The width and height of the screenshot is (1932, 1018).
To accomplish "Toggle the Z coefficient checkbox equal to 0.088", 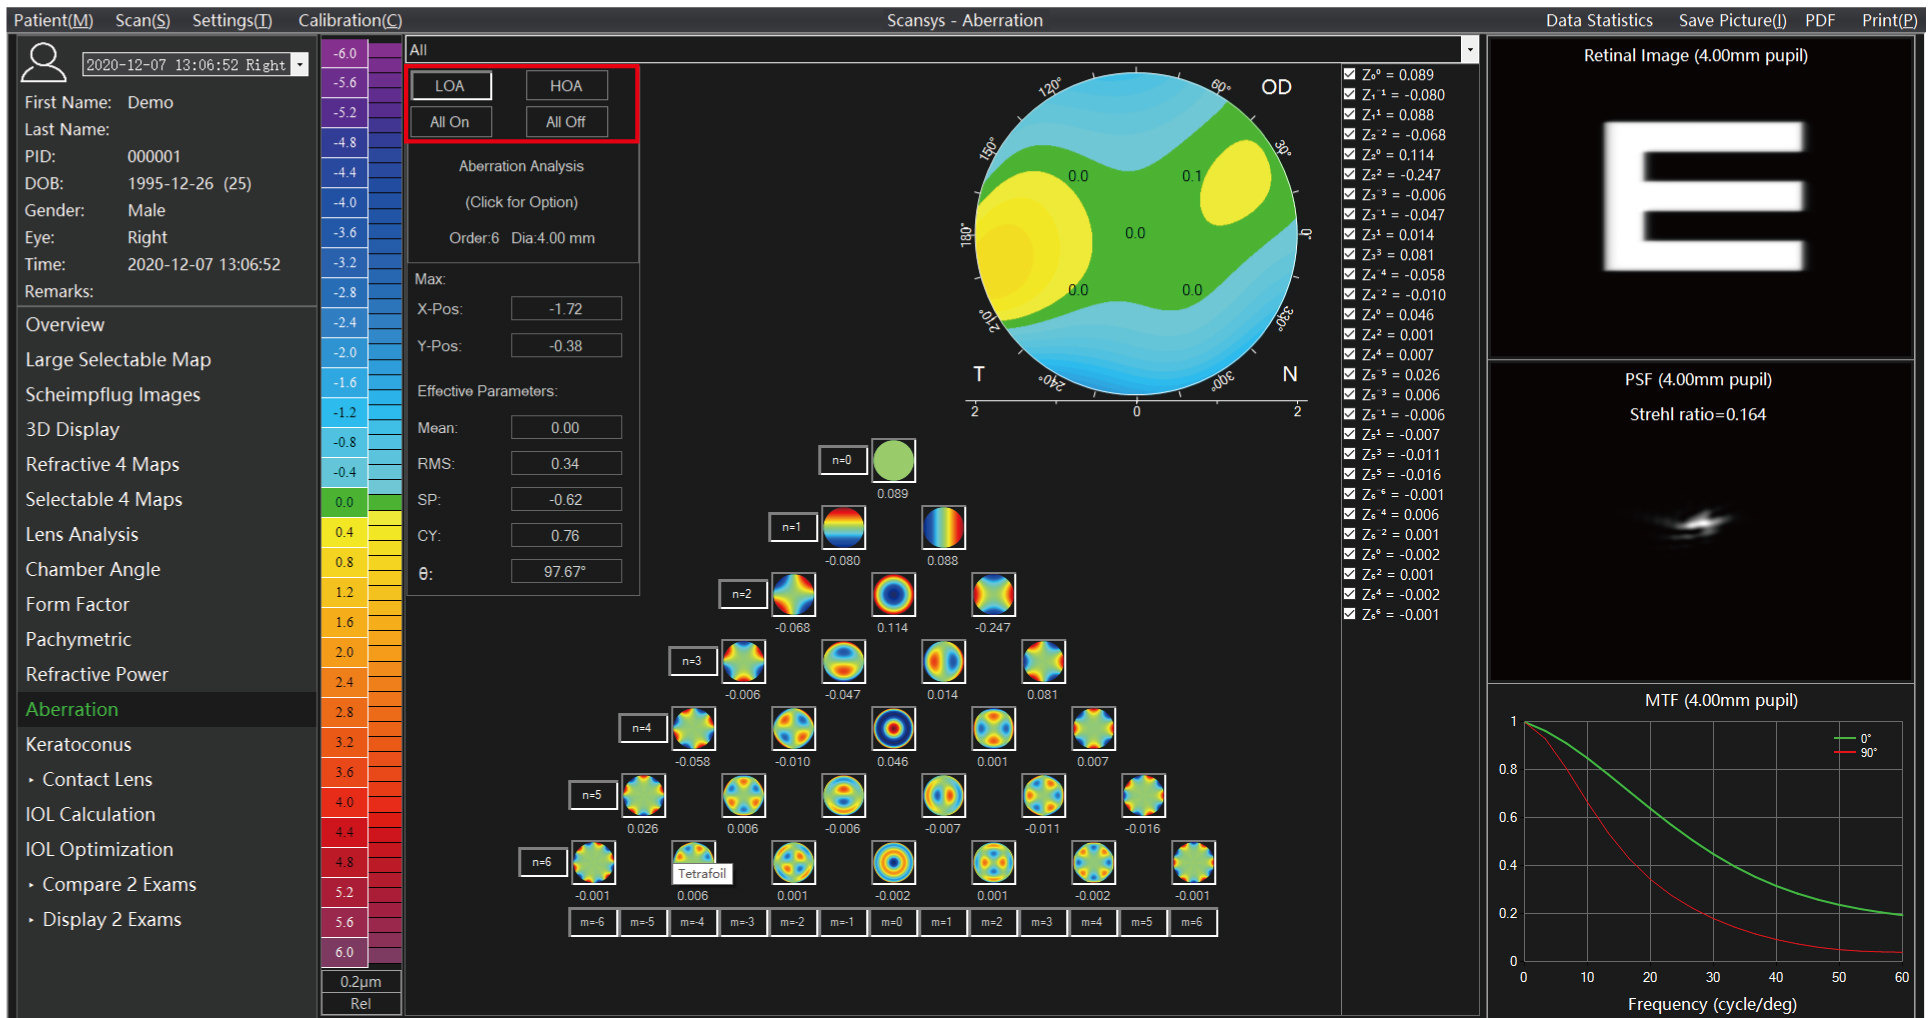I will tap(1350, 114).
